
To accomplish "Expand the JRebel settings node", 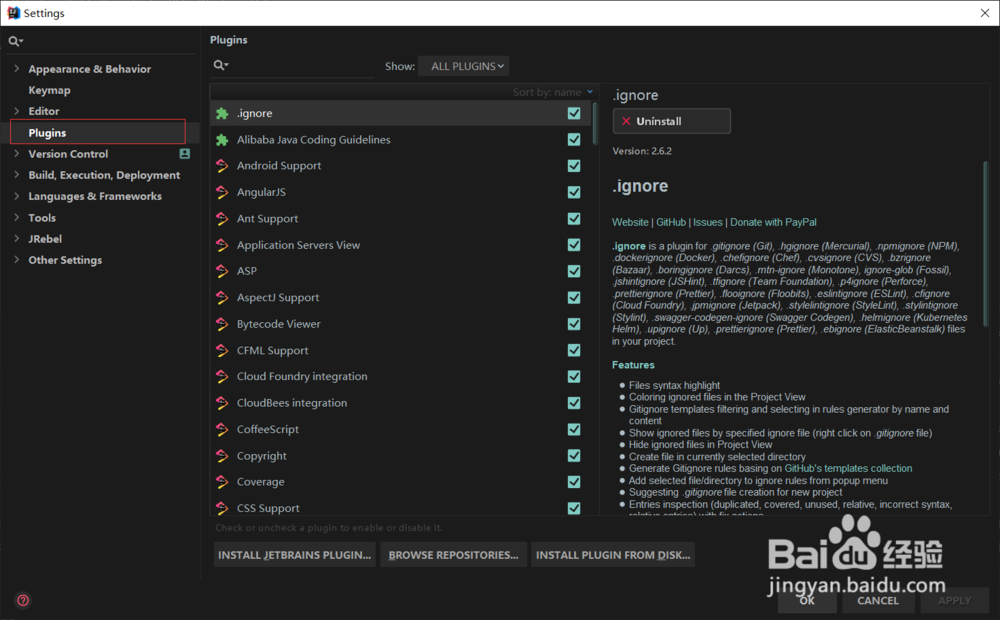I will pos(17,239).
